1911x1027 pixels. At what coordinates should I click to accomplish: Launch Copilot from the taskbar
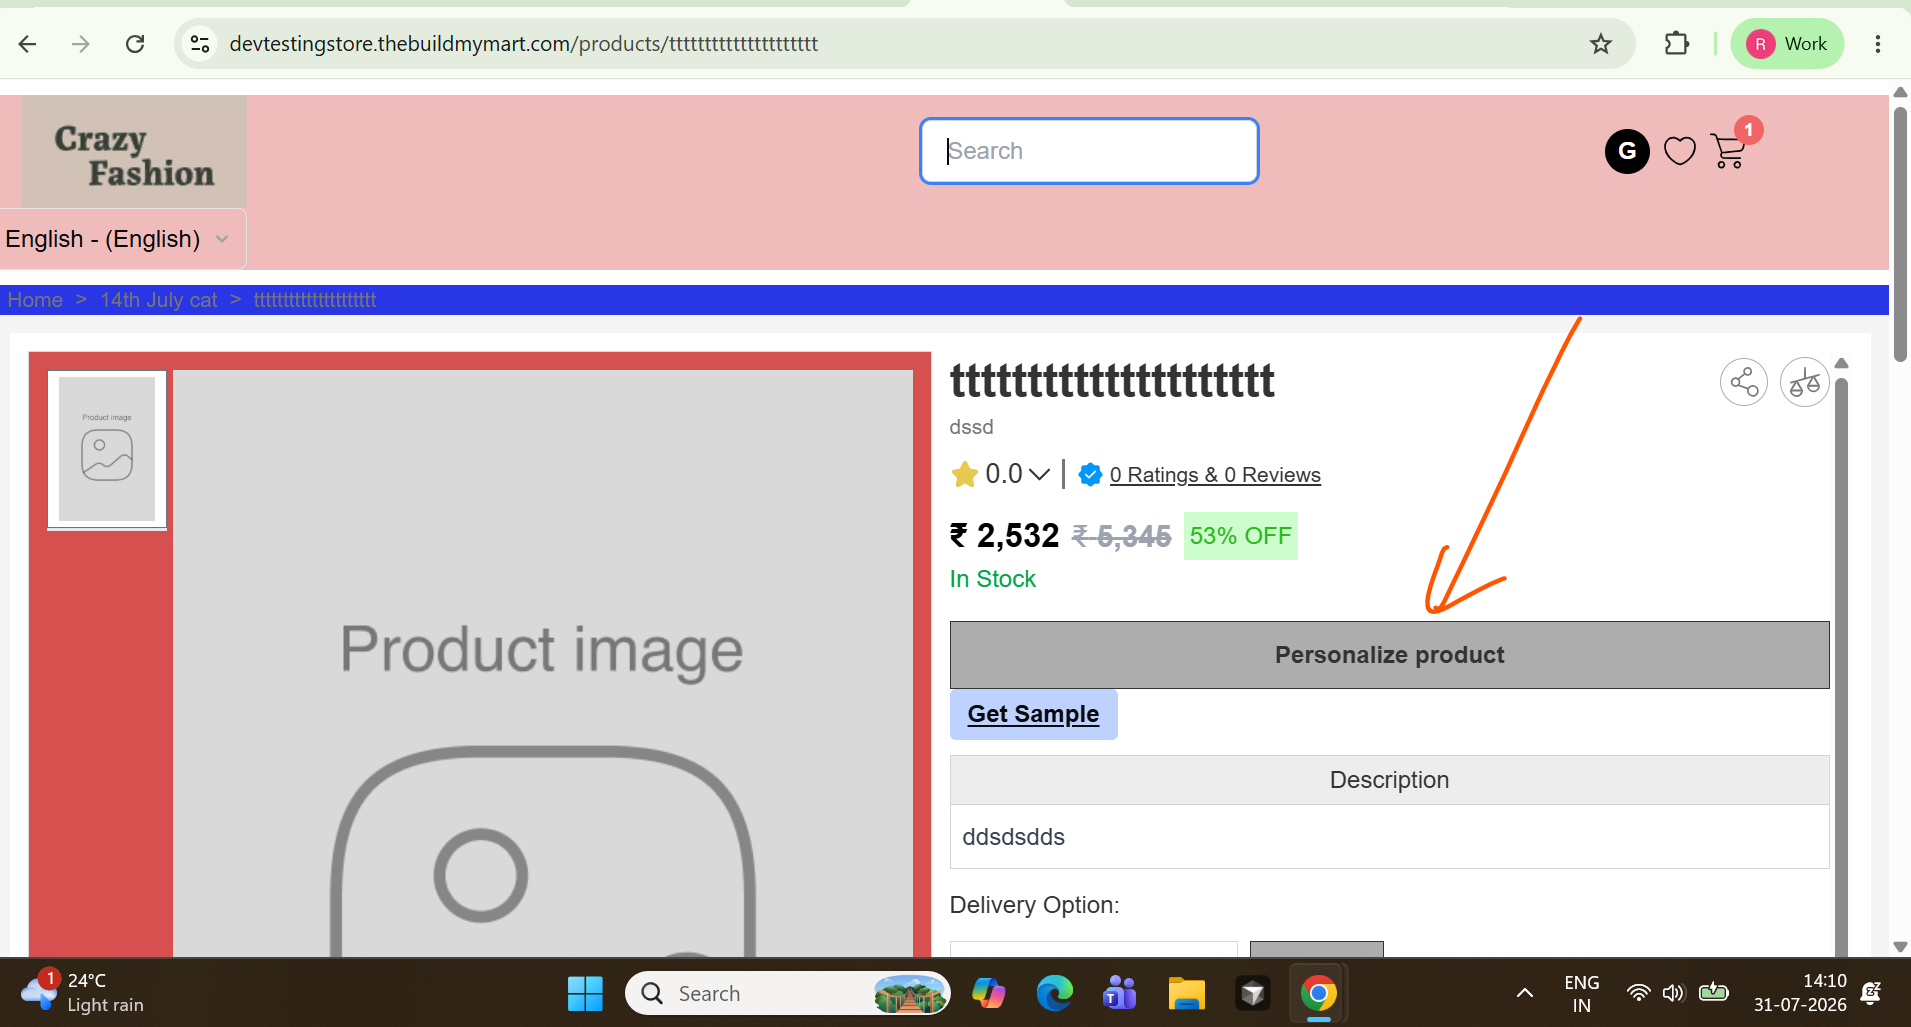(x=989, y=993)
